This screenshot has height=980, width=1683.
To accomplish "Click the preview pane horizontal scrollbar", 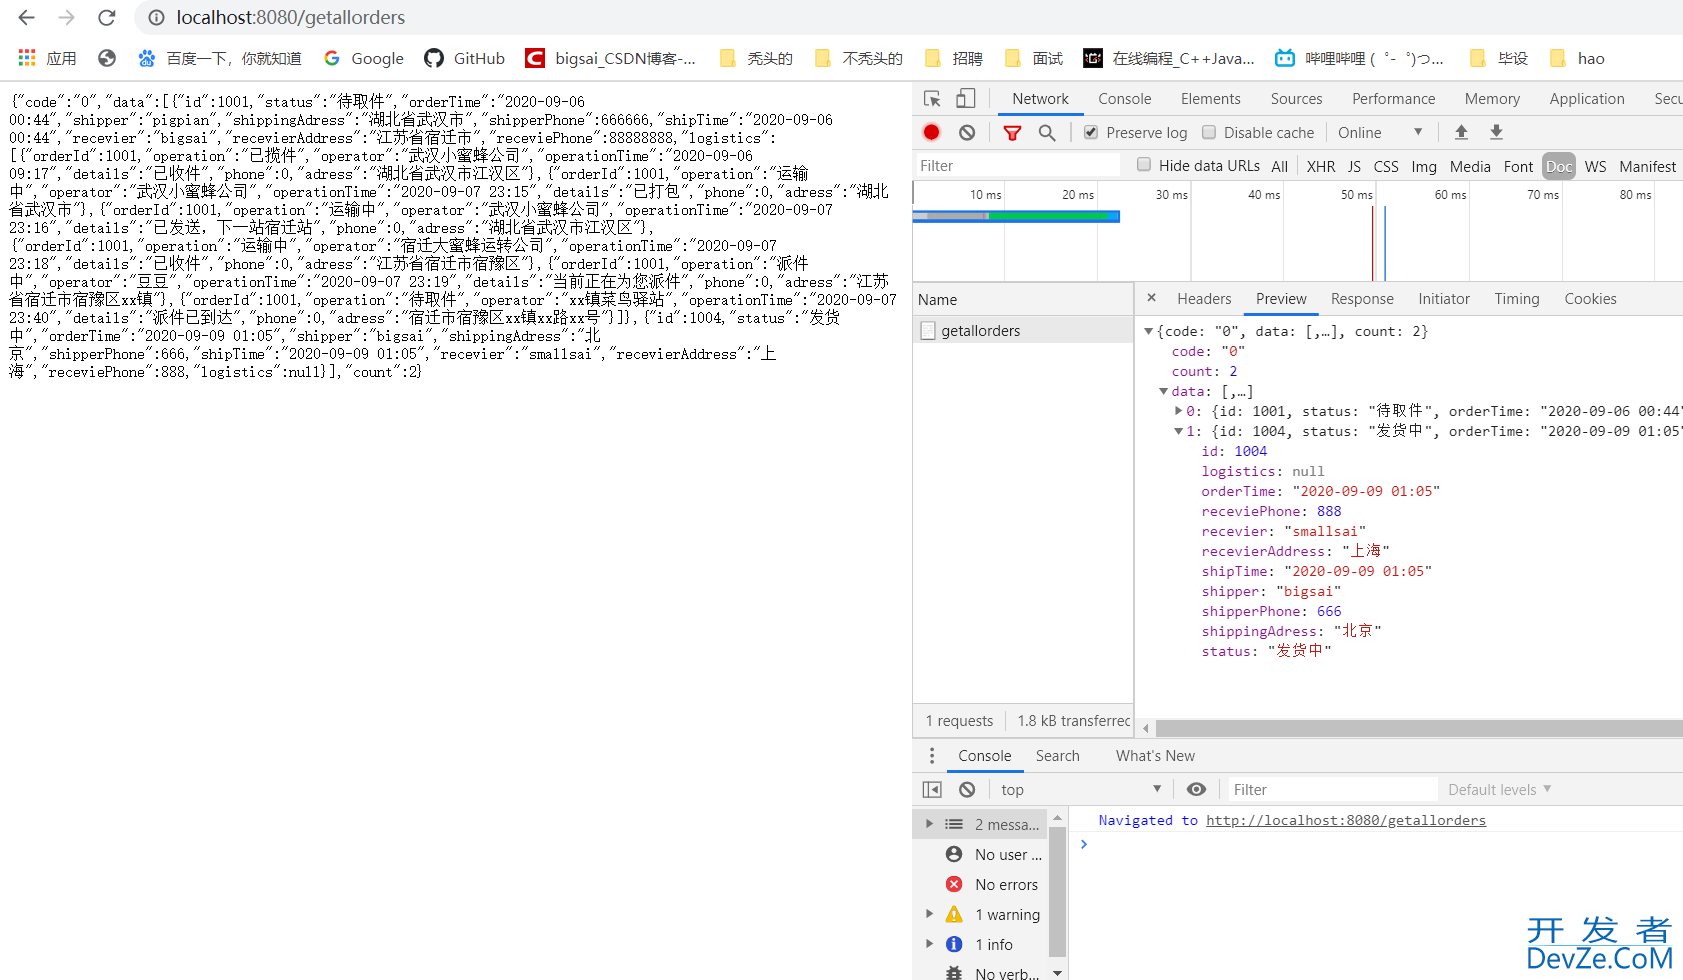I will pyautogui.click(x=1418, y=729).
